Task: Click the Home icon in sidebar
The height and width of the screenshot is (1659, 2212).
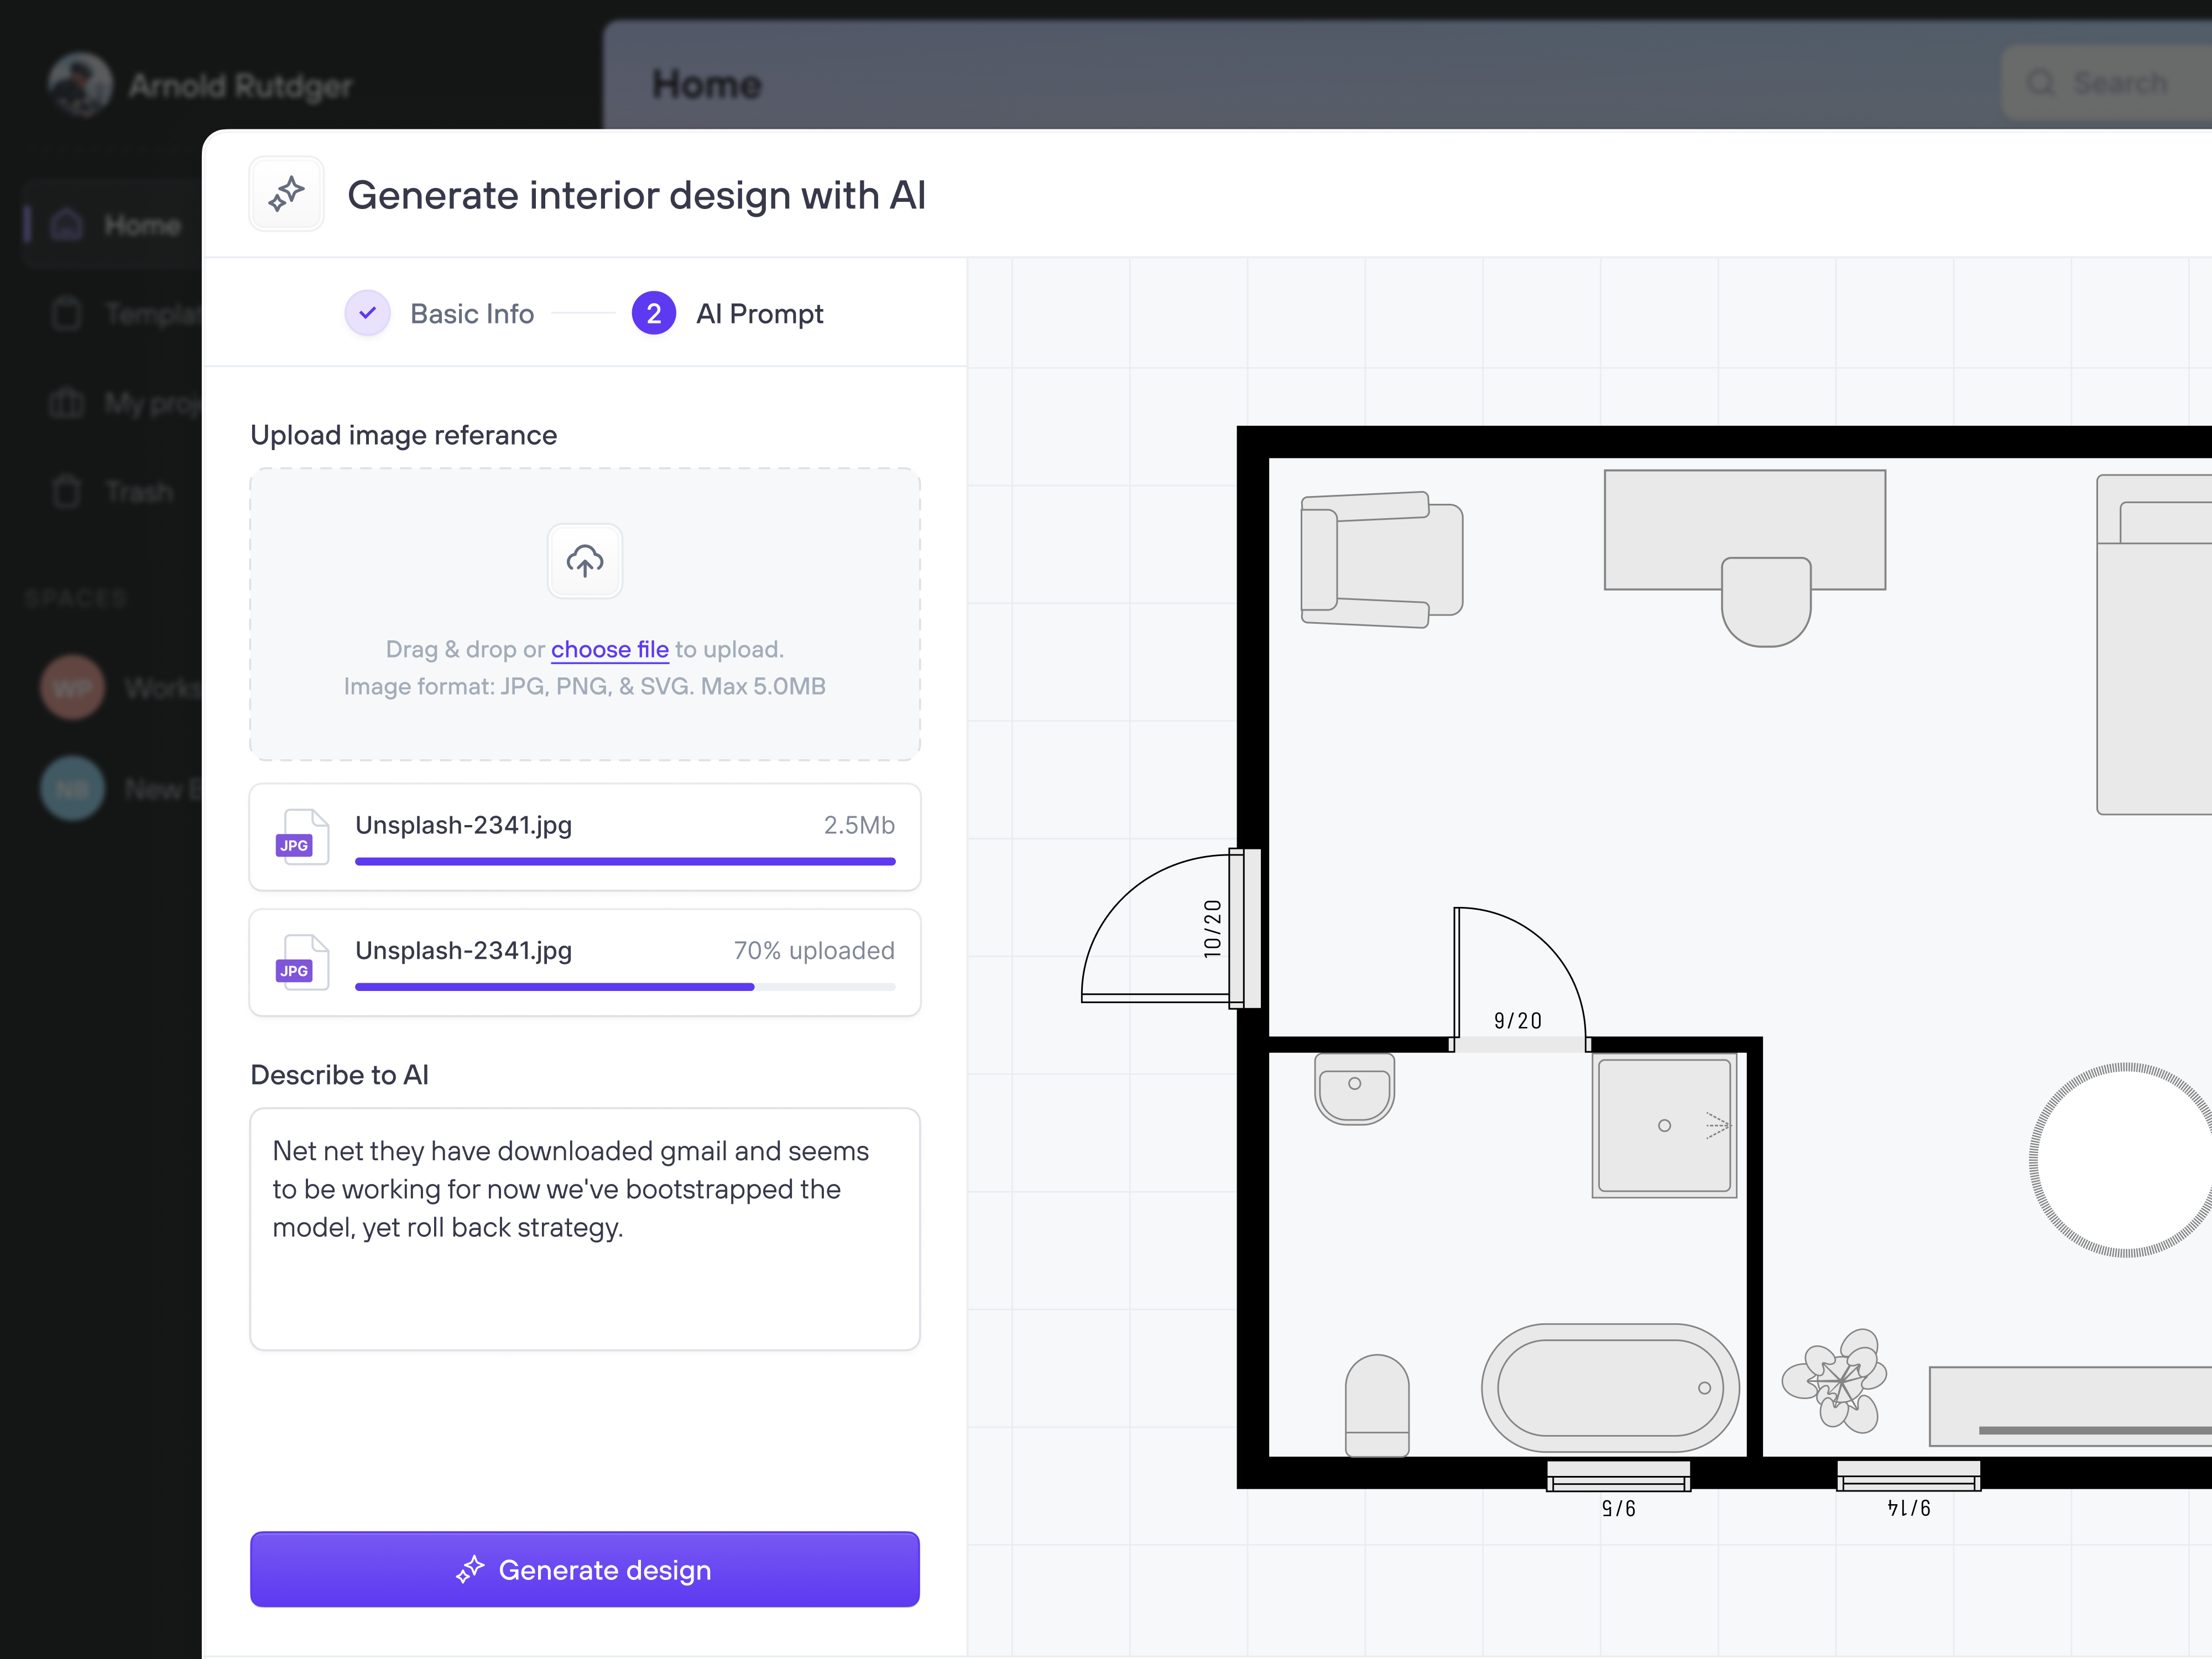Action: [67, 225]
